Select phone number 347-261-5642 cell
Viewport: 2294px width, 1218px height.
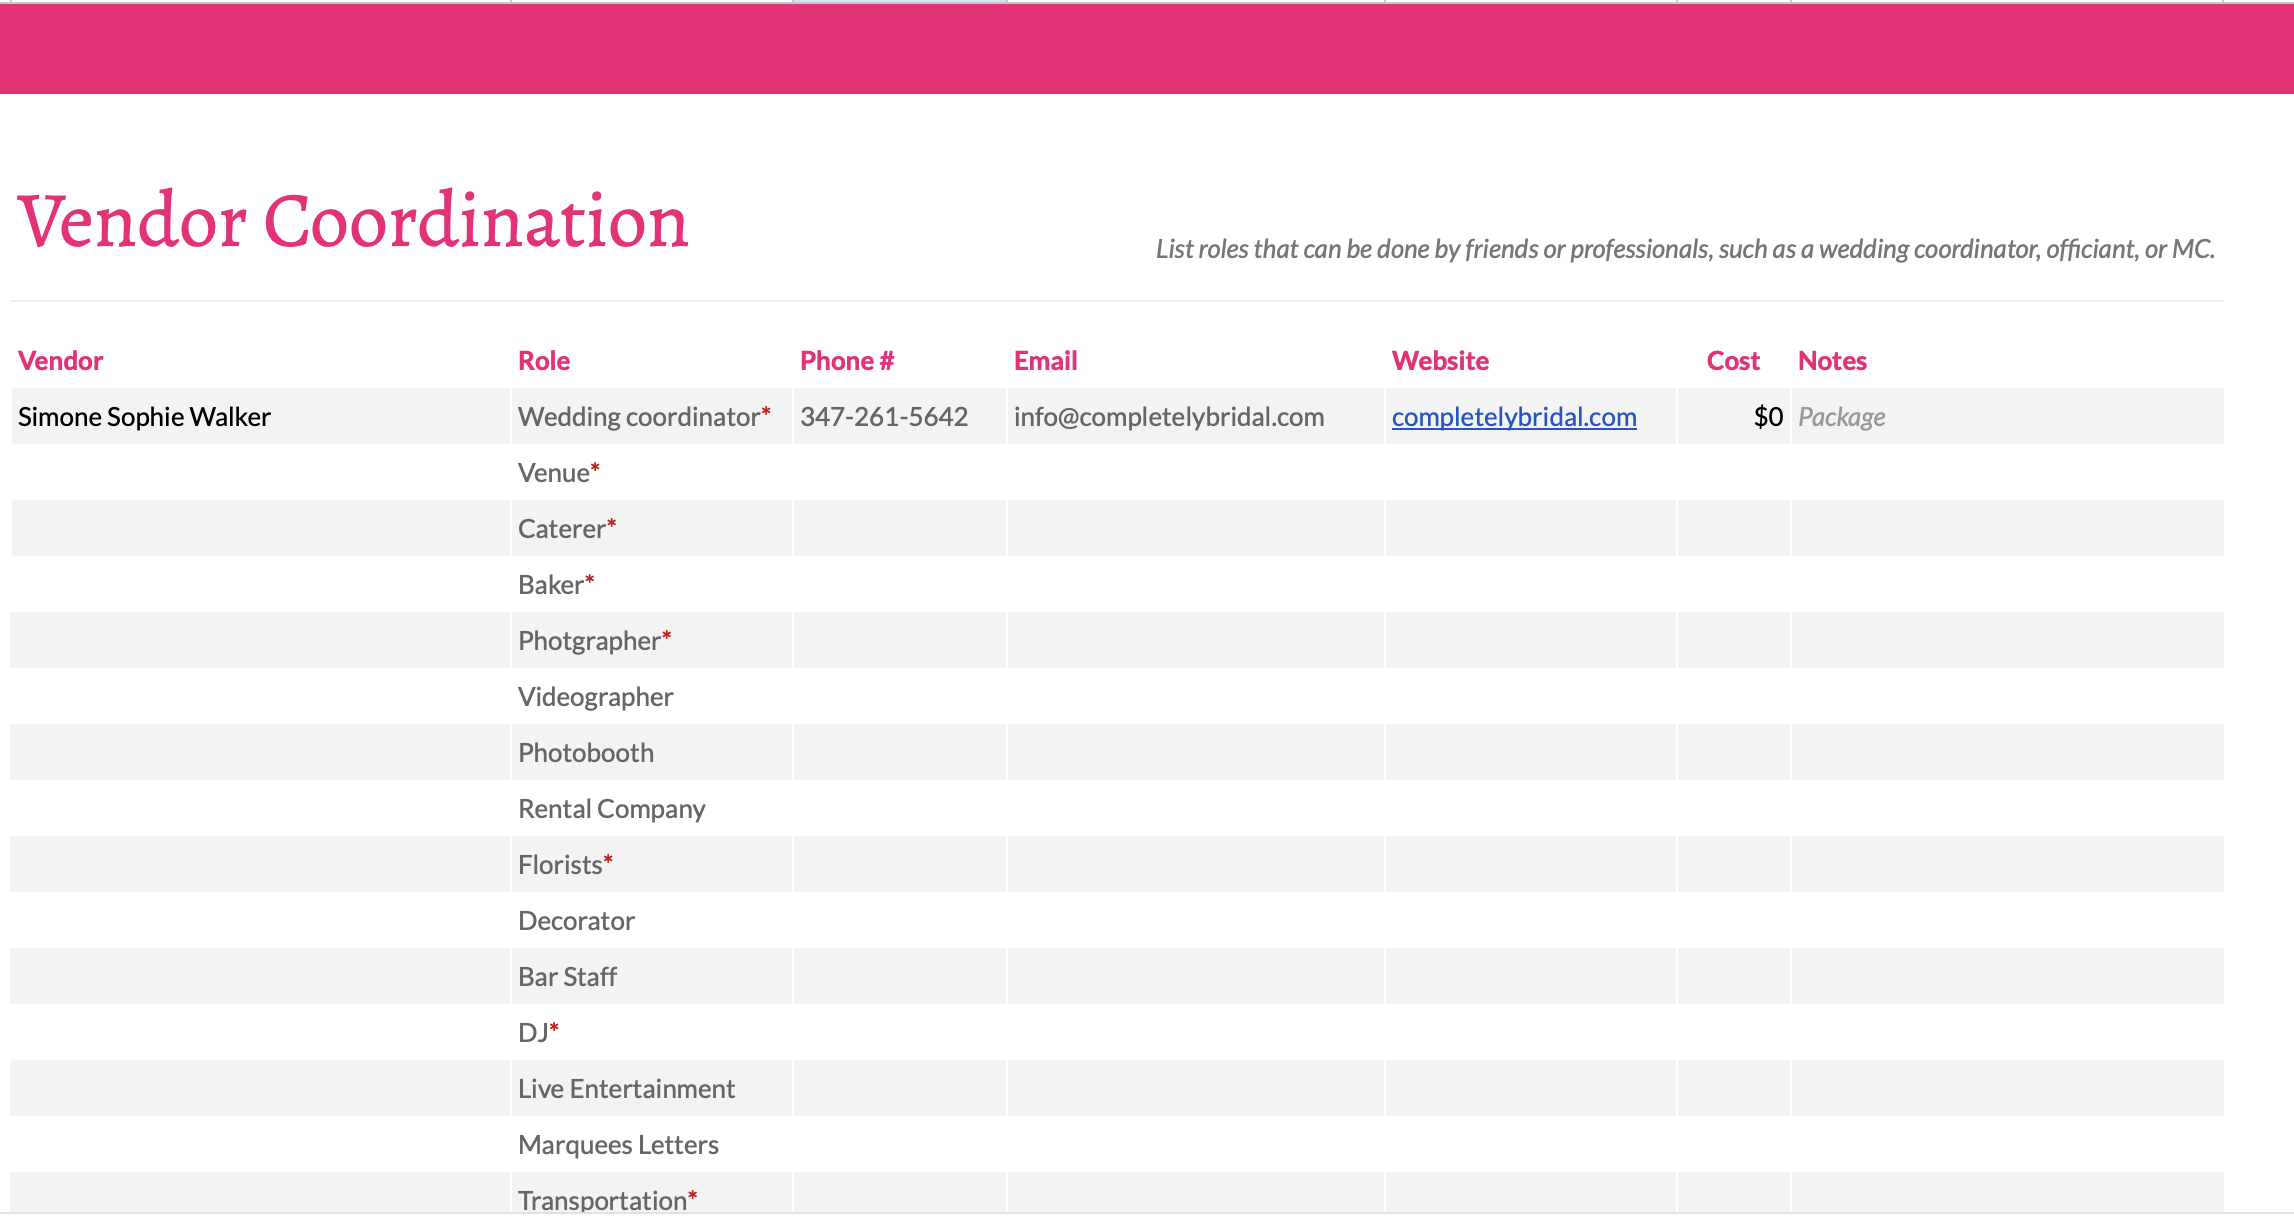tap(884, 417)
